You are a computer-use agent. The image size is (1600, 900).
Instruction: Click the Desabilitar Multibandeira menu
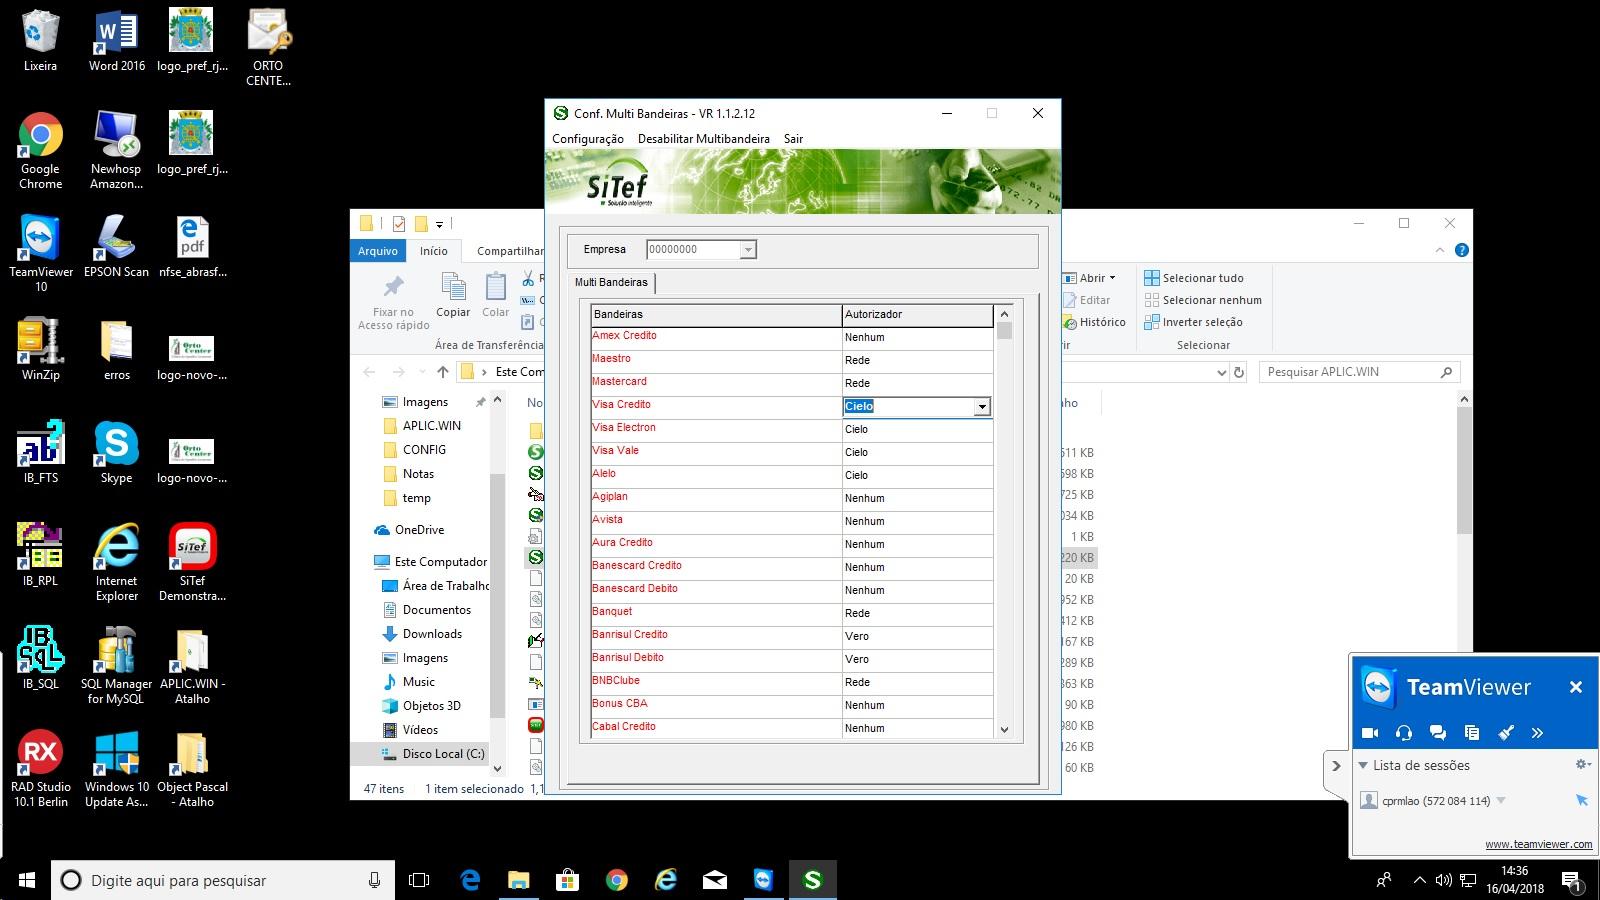pos(704,139)
